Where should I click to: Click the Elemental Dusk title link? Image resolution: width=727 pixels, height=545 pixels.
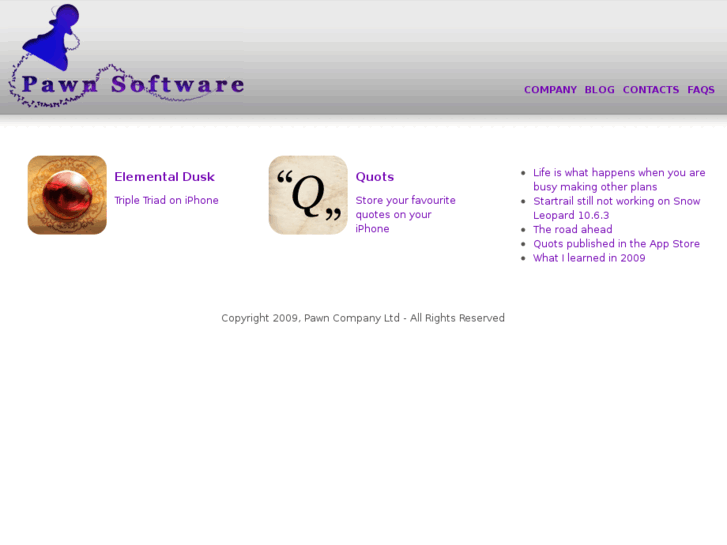(165, 177)
